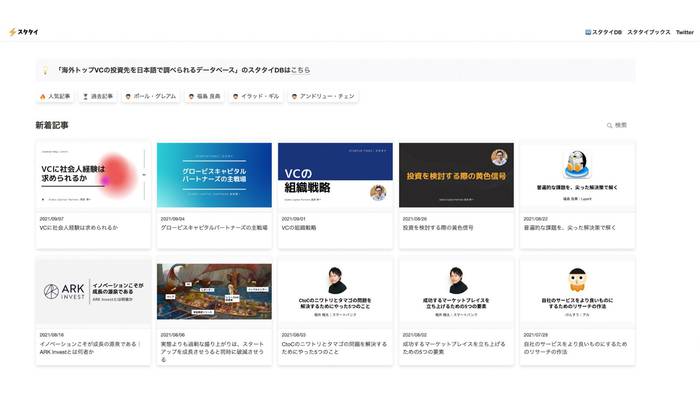Viewport: 700px width, 393px height.
Task: Click the fire icon on 人気記事 tag
Action: (43, 96)
